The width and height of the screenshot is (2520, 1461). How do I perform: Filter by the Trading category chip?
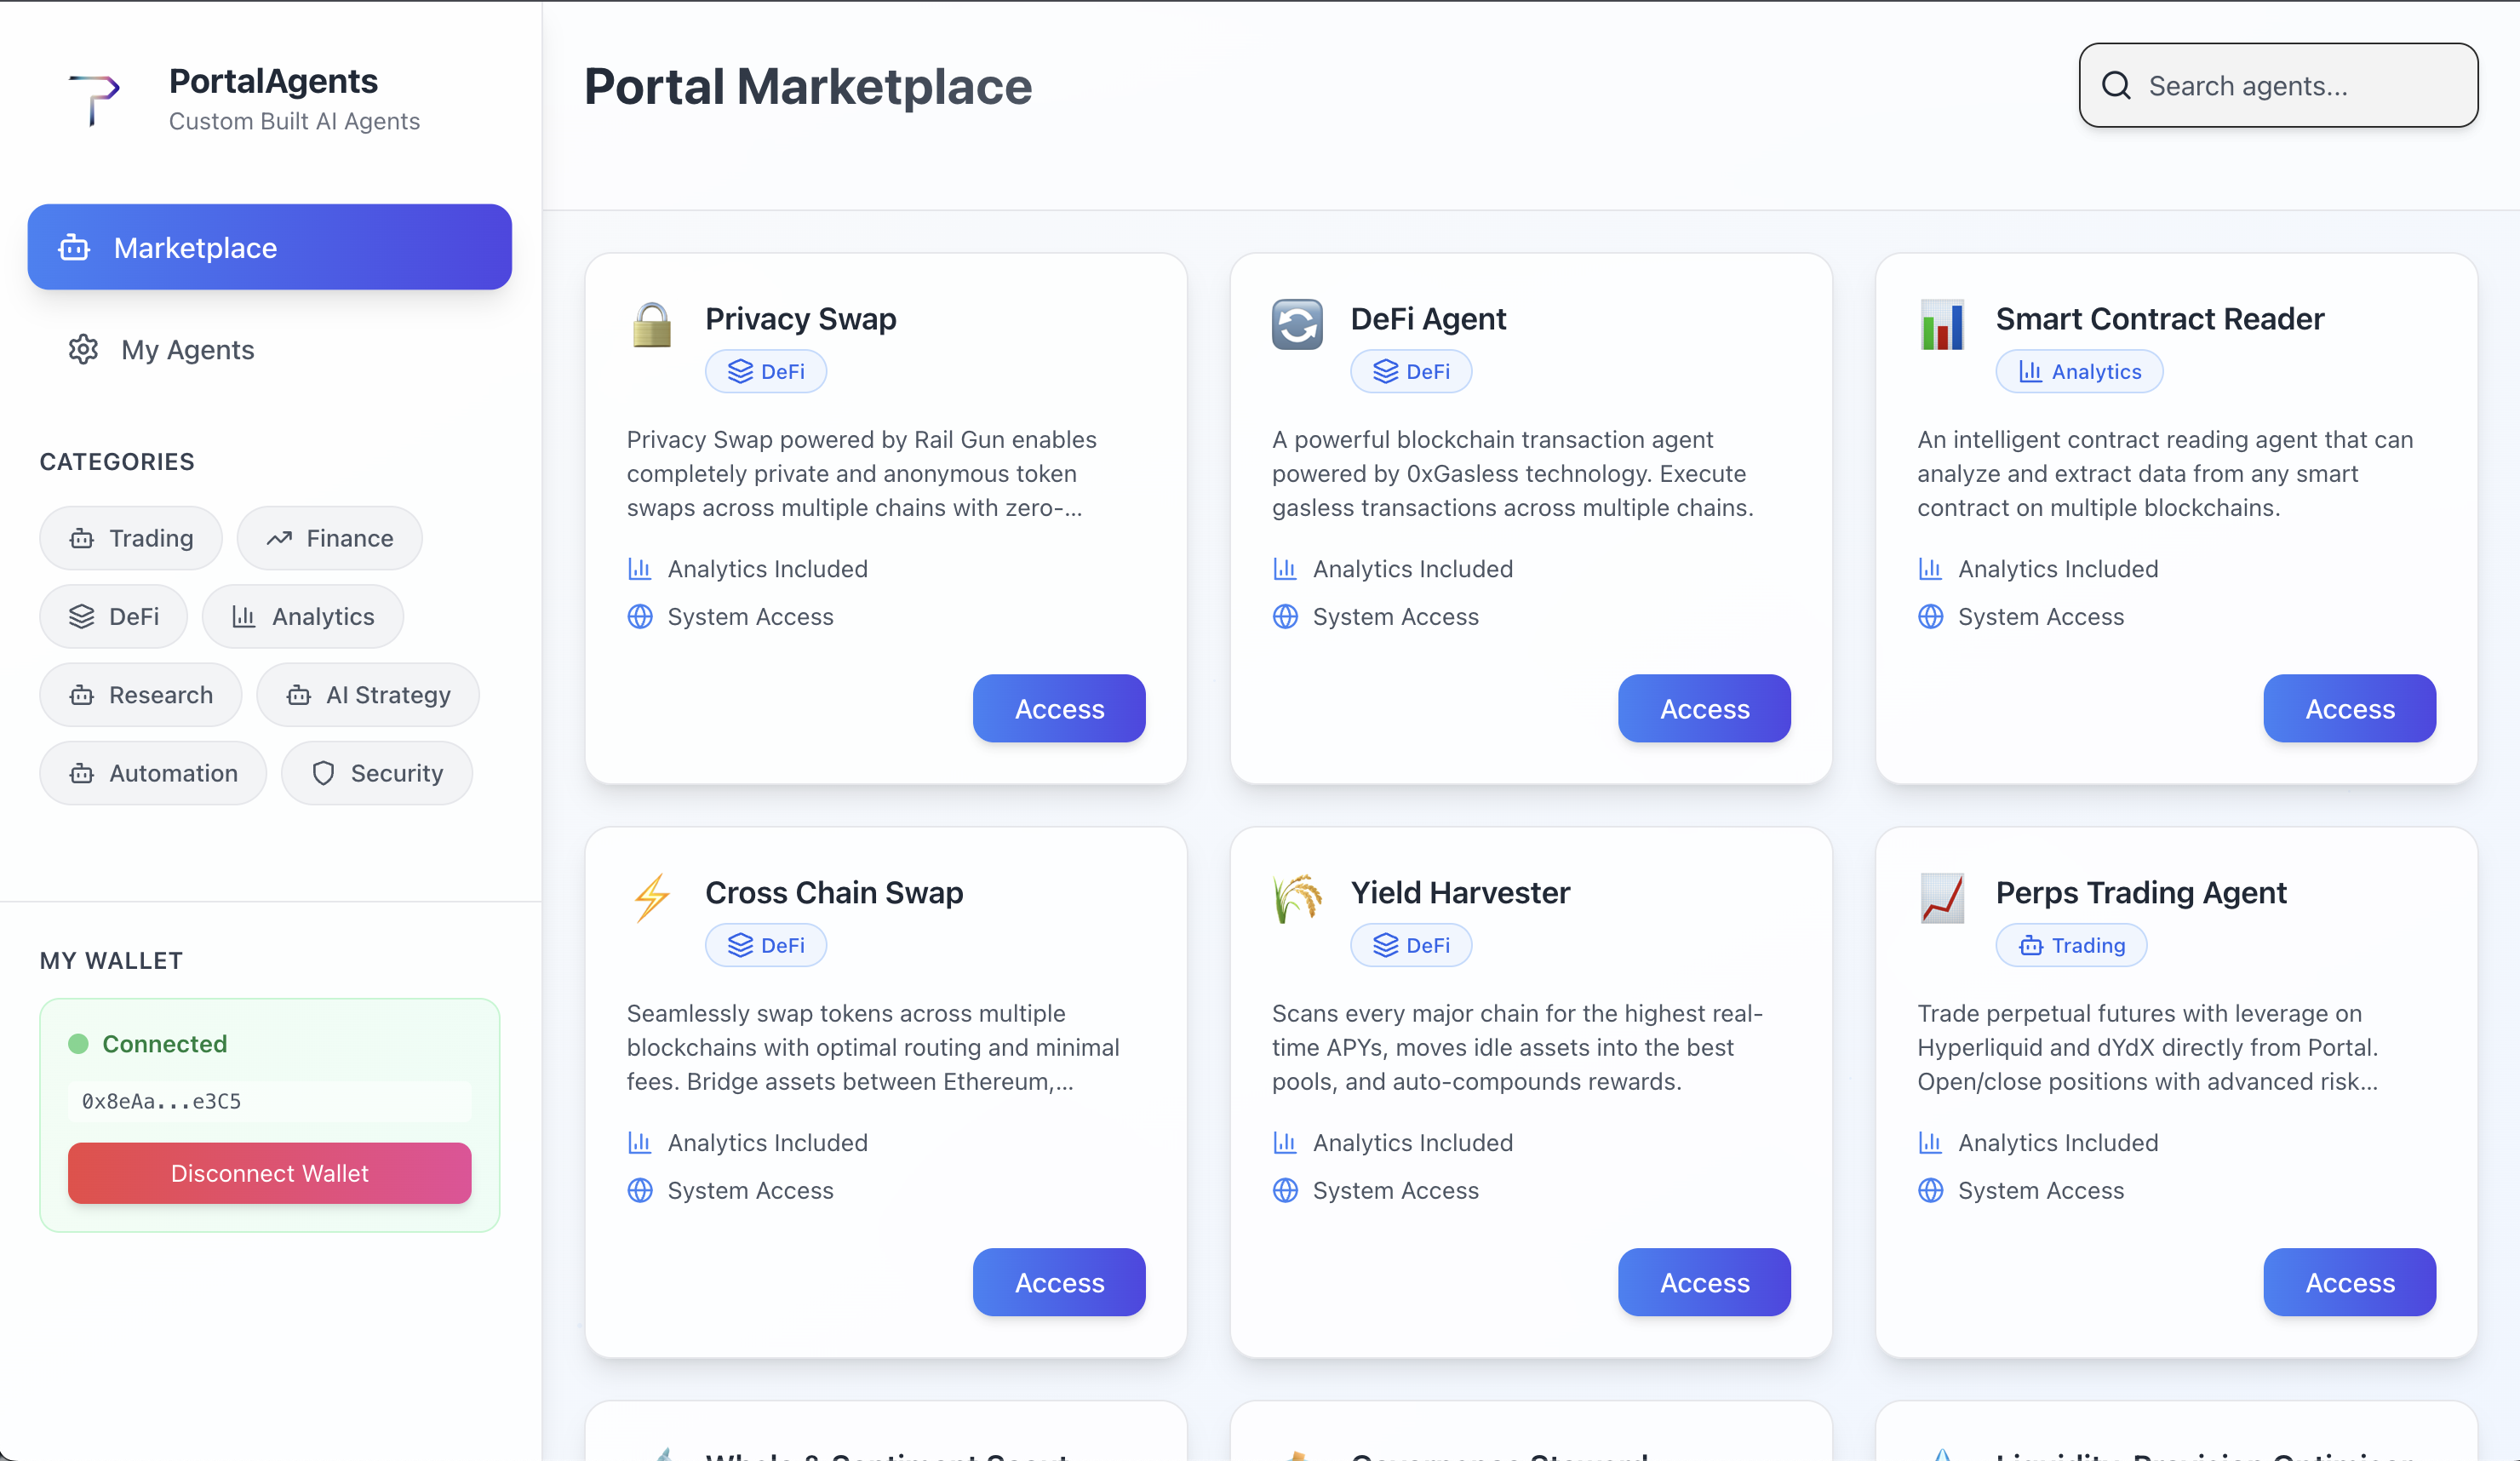131,538
